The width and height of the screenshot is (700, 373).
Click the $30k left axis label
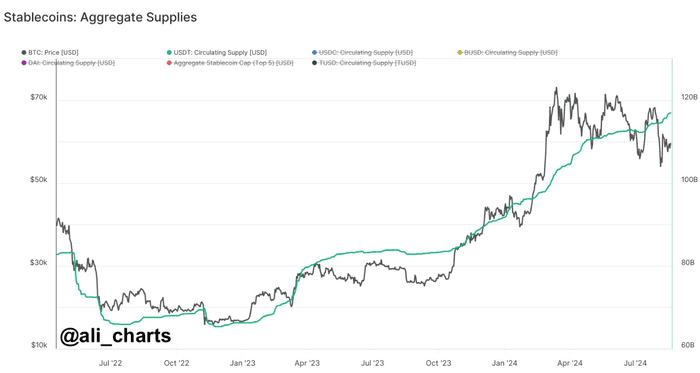39,263
